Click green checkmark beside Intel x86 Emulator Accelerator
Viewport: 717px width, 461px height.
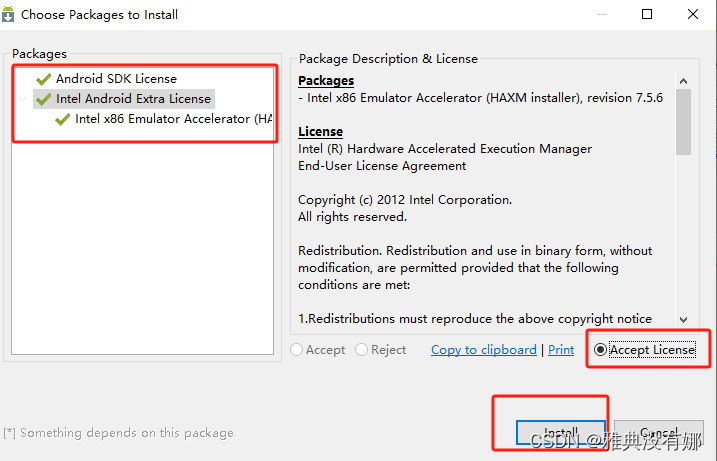pos(62,119)
